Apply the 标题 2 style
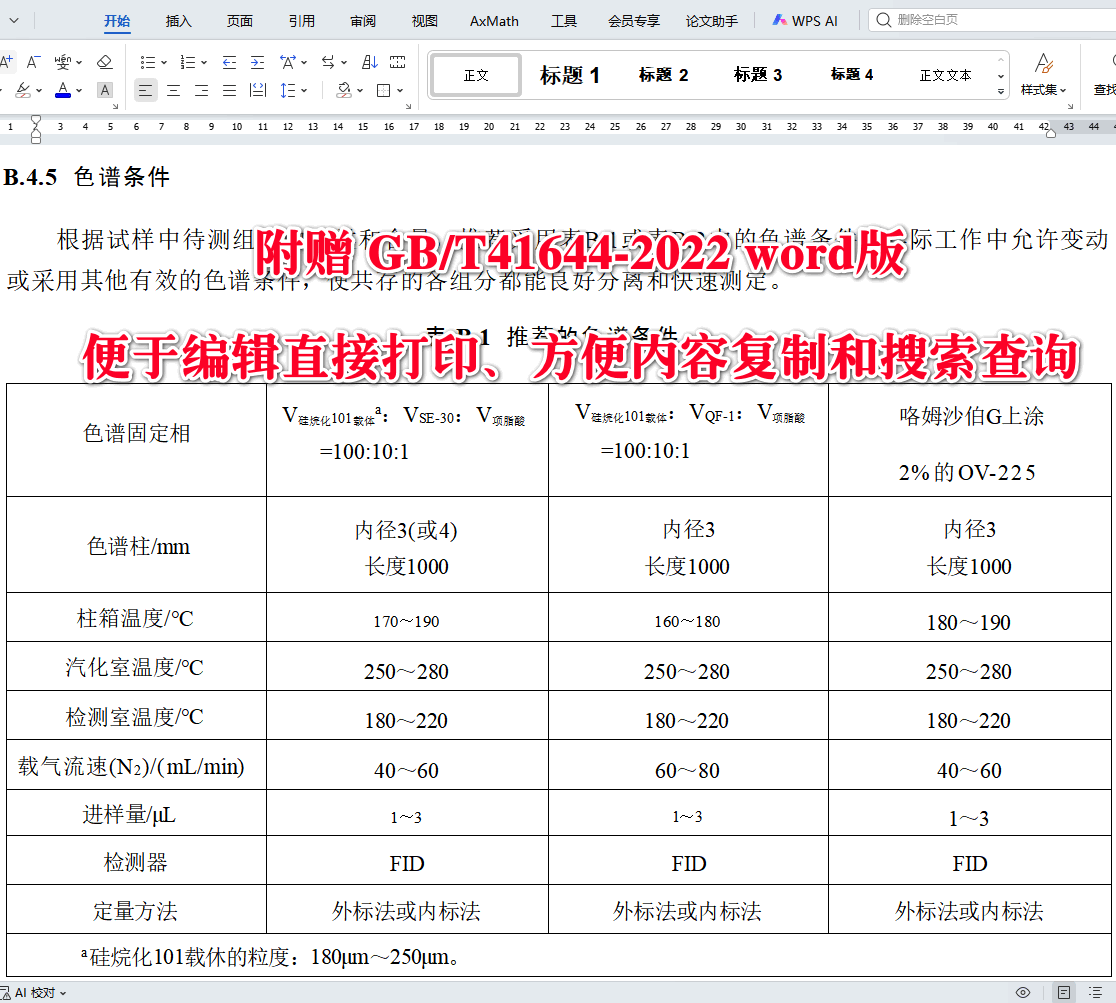The width and height of the screenshot is (1116, 1003). pos(663,75)
